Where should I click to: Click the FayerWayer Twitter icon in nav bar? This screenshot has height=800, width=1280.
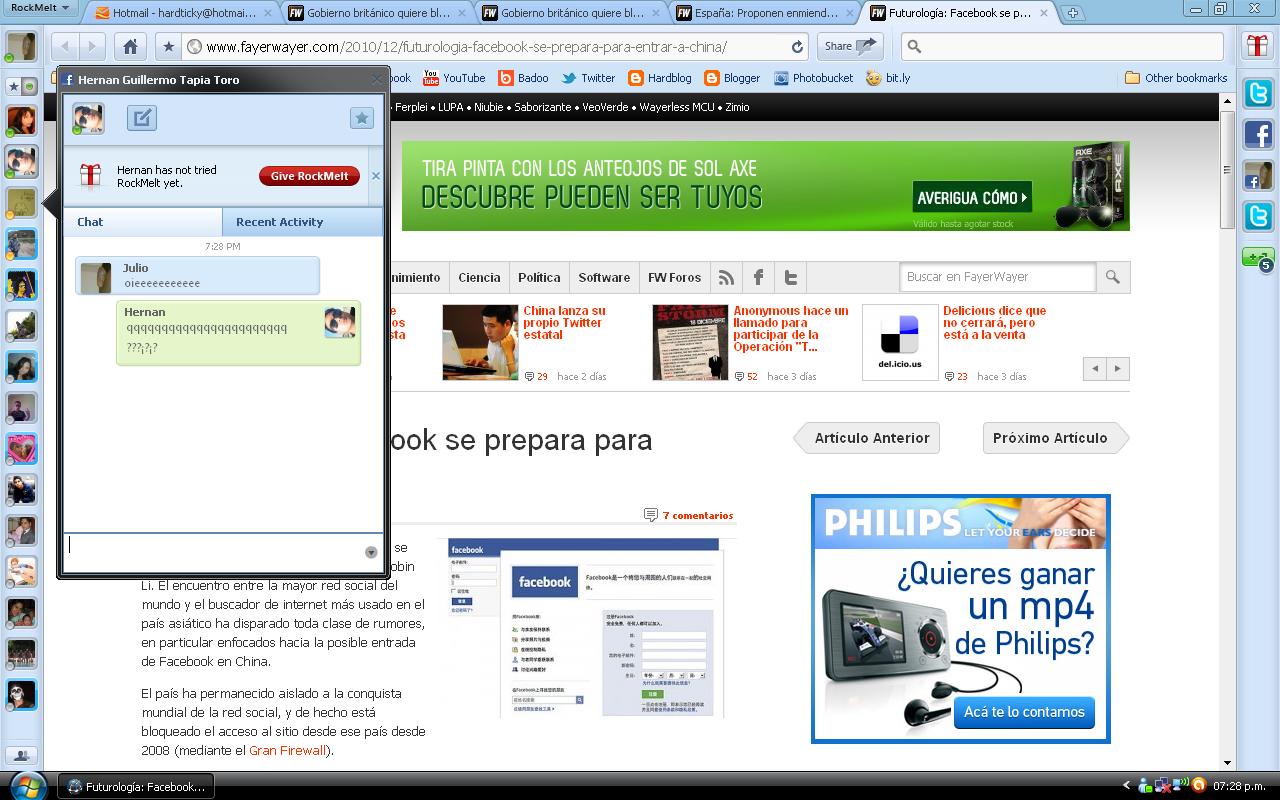790,277
